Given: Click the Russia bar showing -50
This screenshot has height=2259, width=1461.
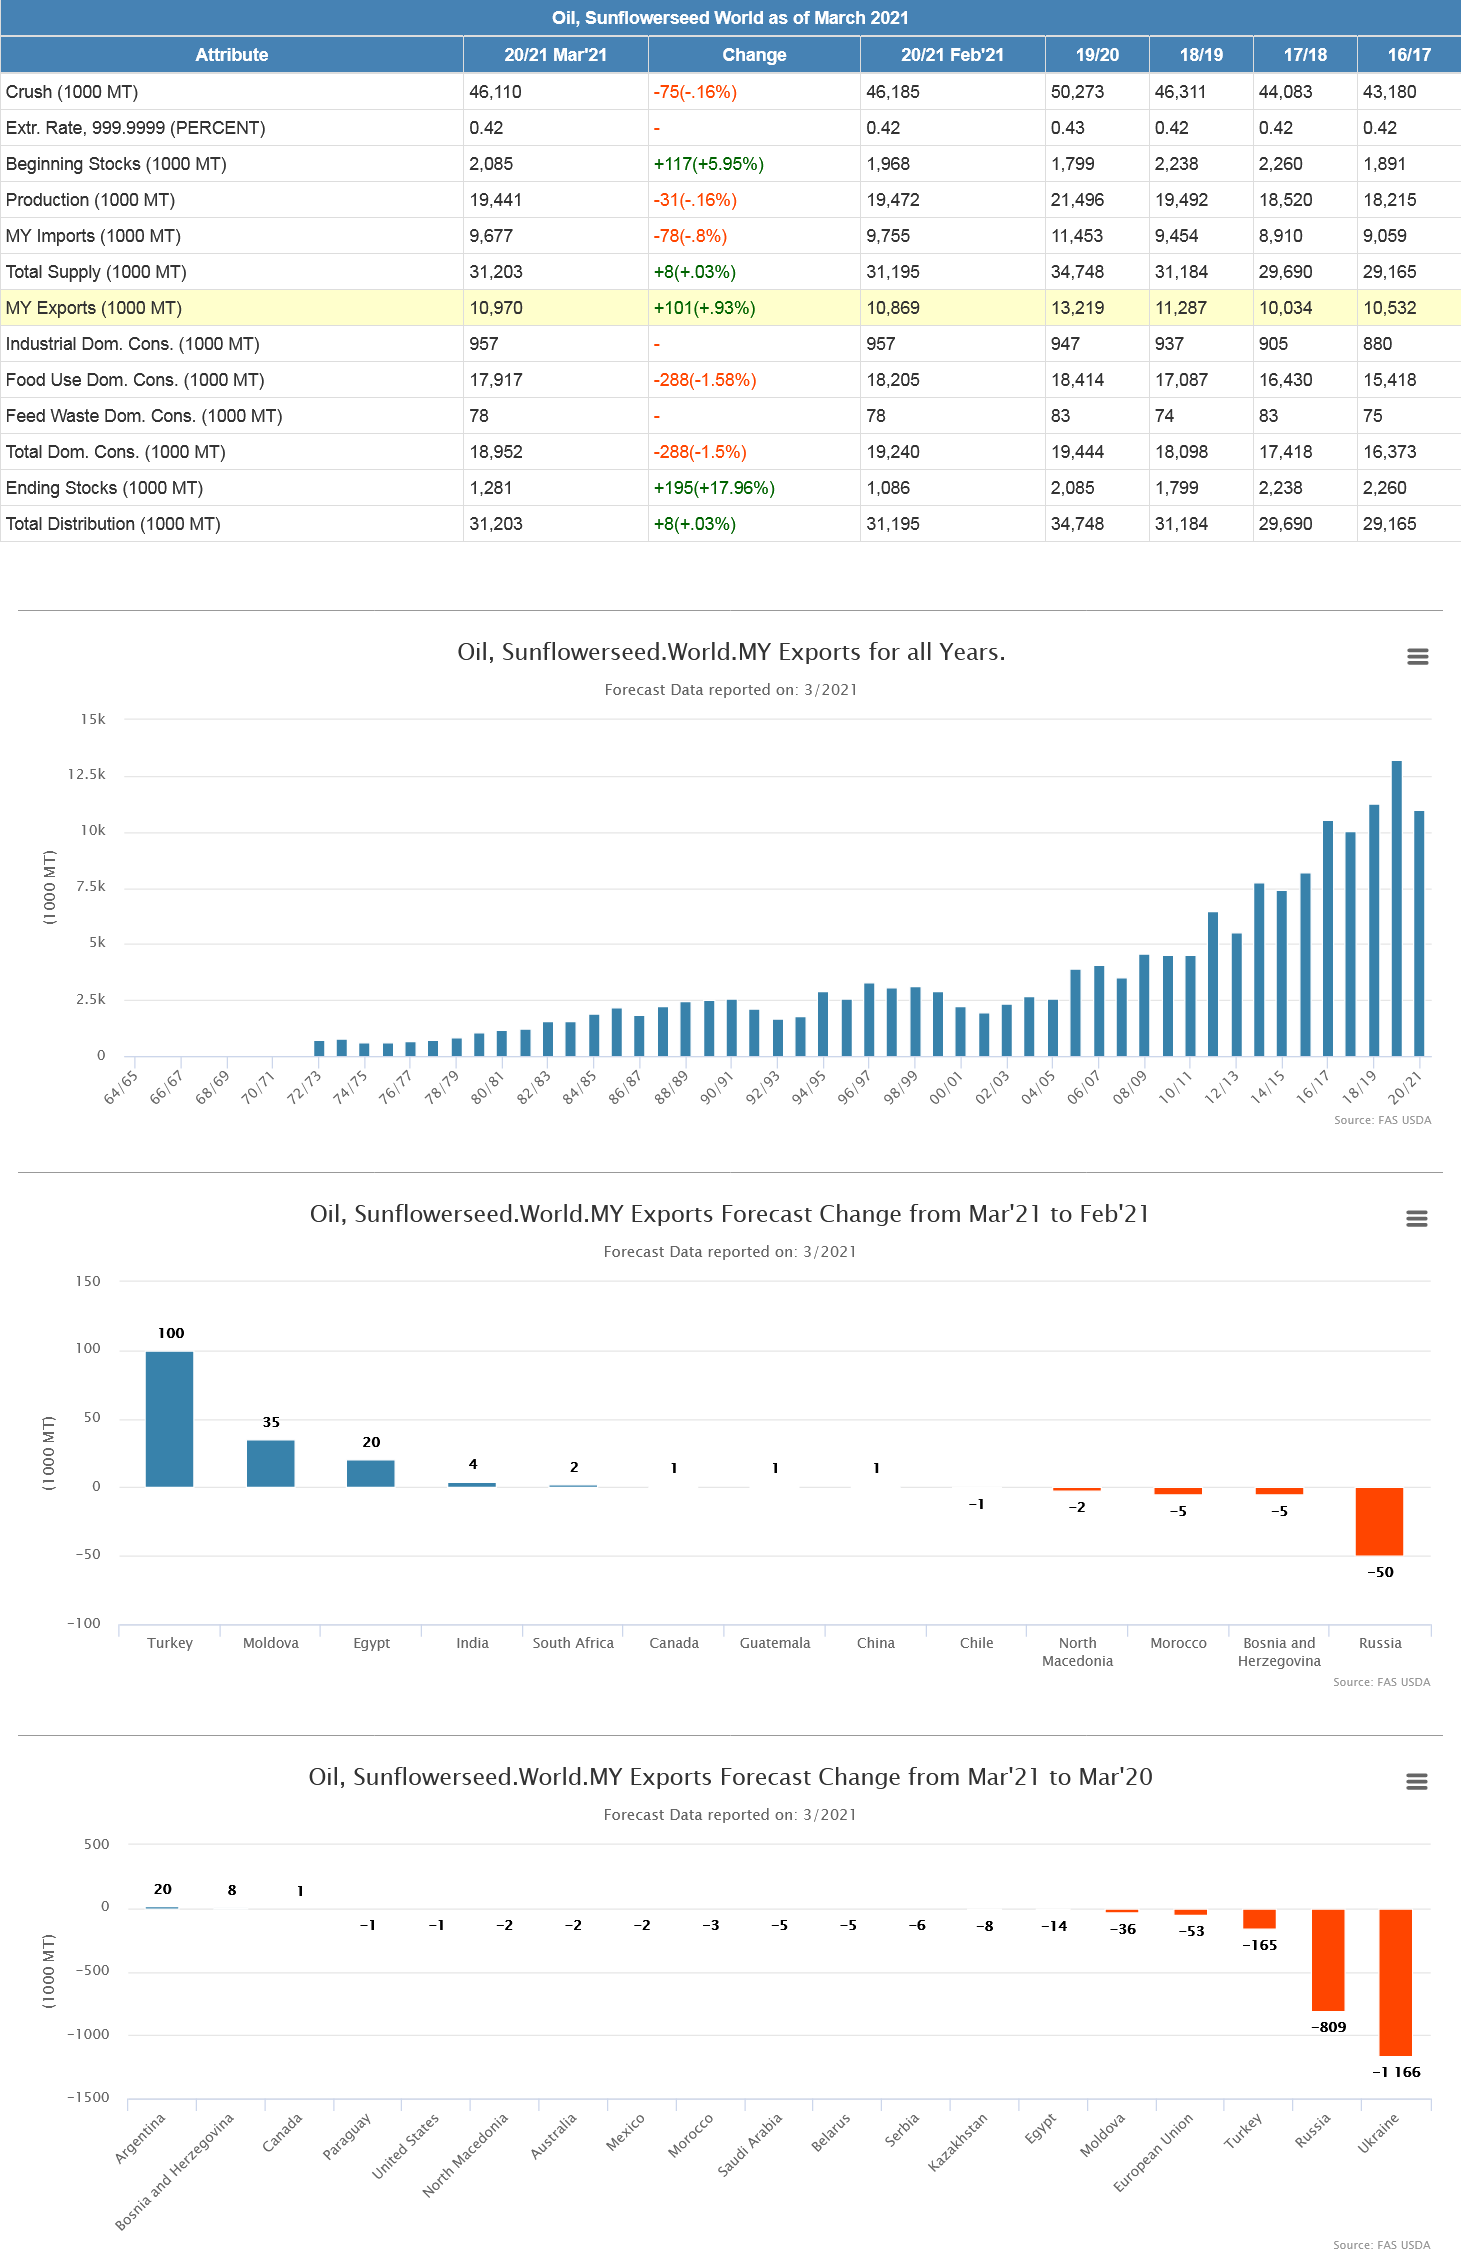Looking at the screenshot, I should [1379, 1521].
